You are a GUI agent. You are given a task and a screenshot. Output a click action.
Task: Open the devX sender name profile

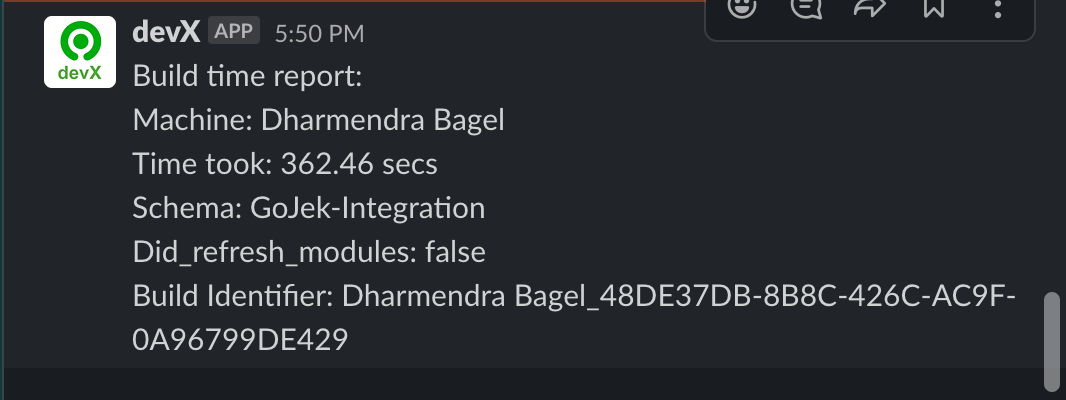pos(166,32)
